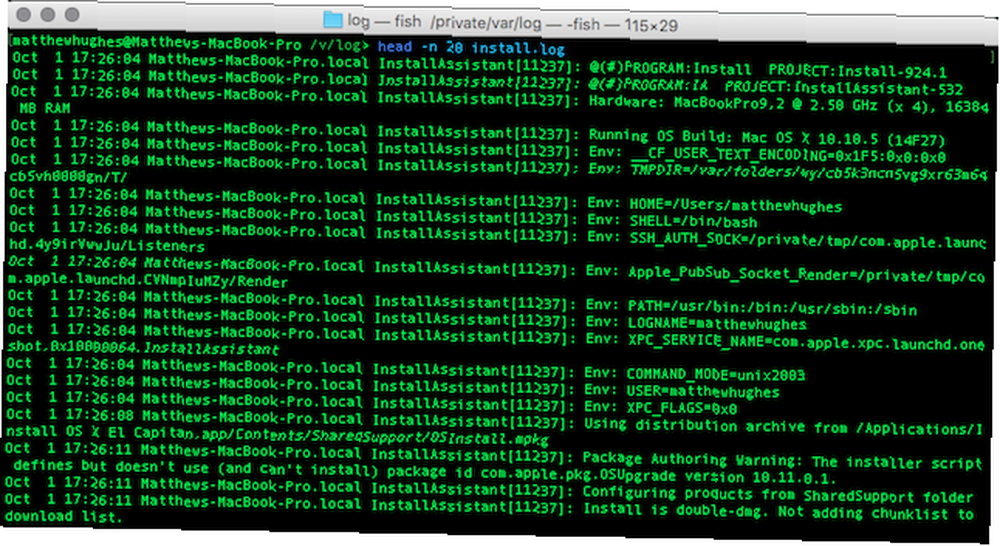This screenshot has width=1000, height=546.
Task: Click the 'com.apple.pkg.OSUpgrade version 10.11.0.1' text
Action: 658,476
